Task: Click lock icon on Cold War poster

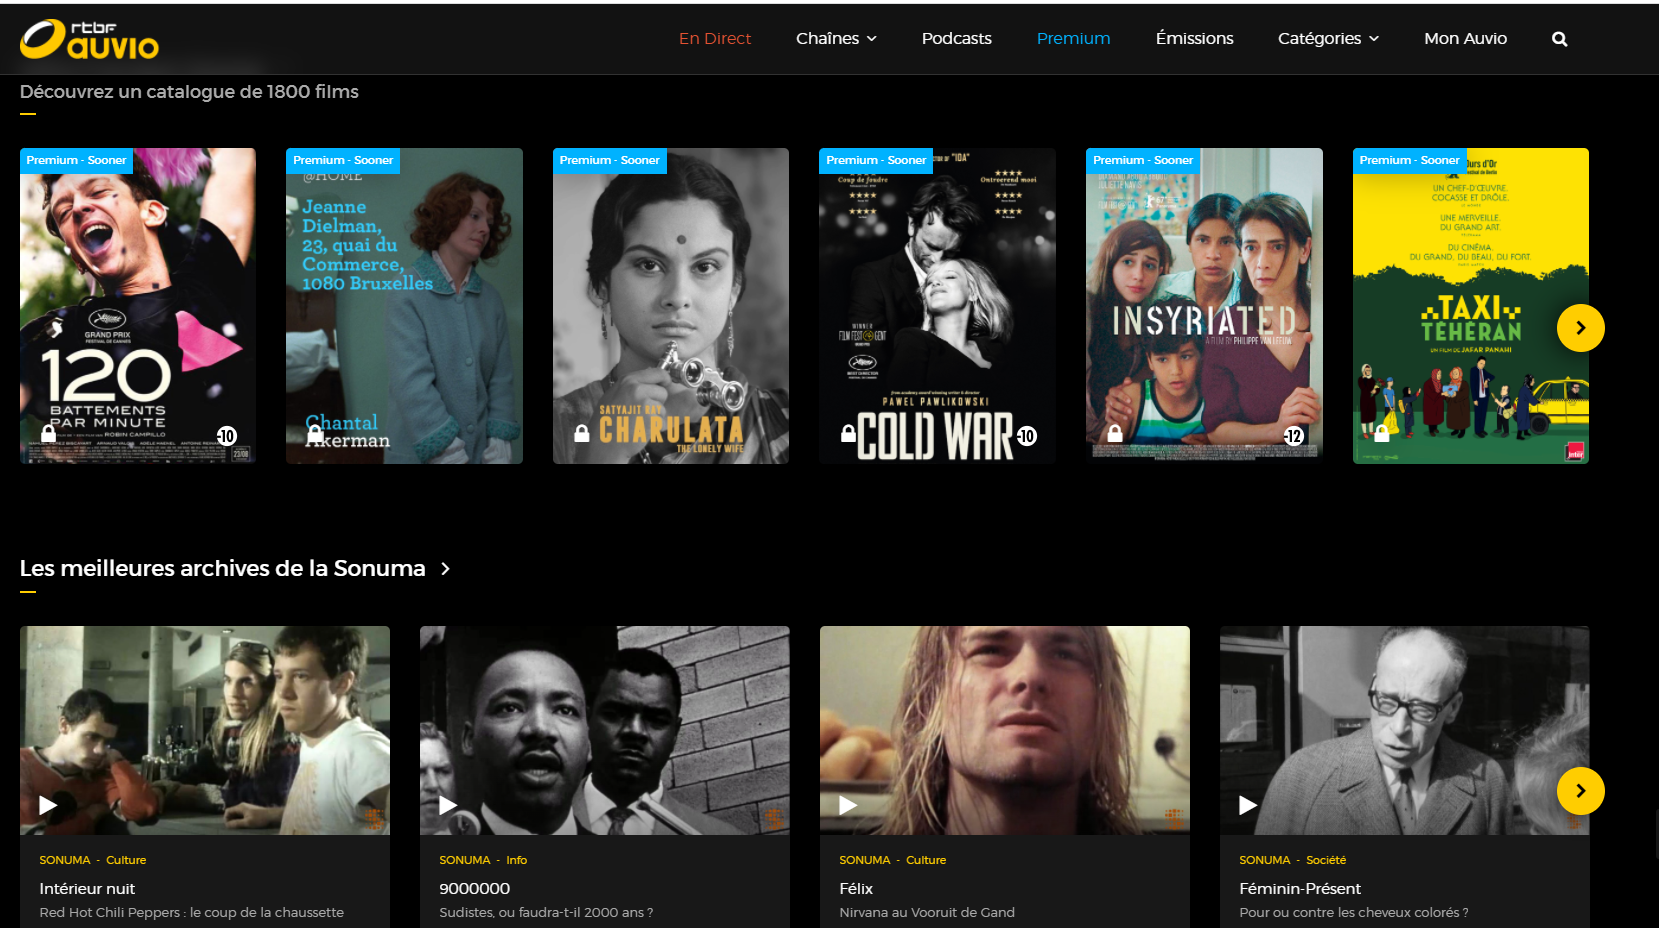Action: pyautogui.click(x=848, y=433)
